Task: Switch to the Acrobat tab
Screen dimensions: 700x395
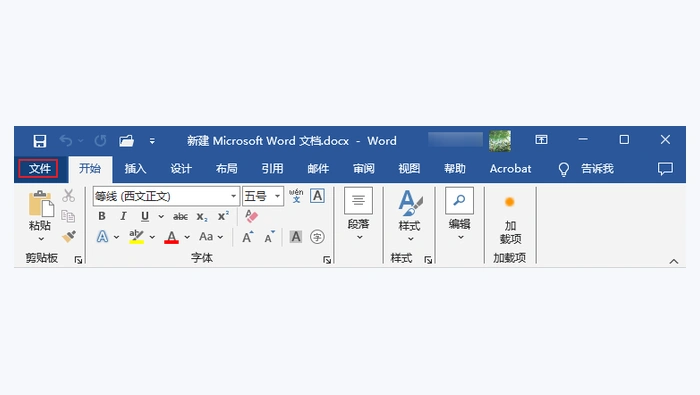Action: click(510, 169)
